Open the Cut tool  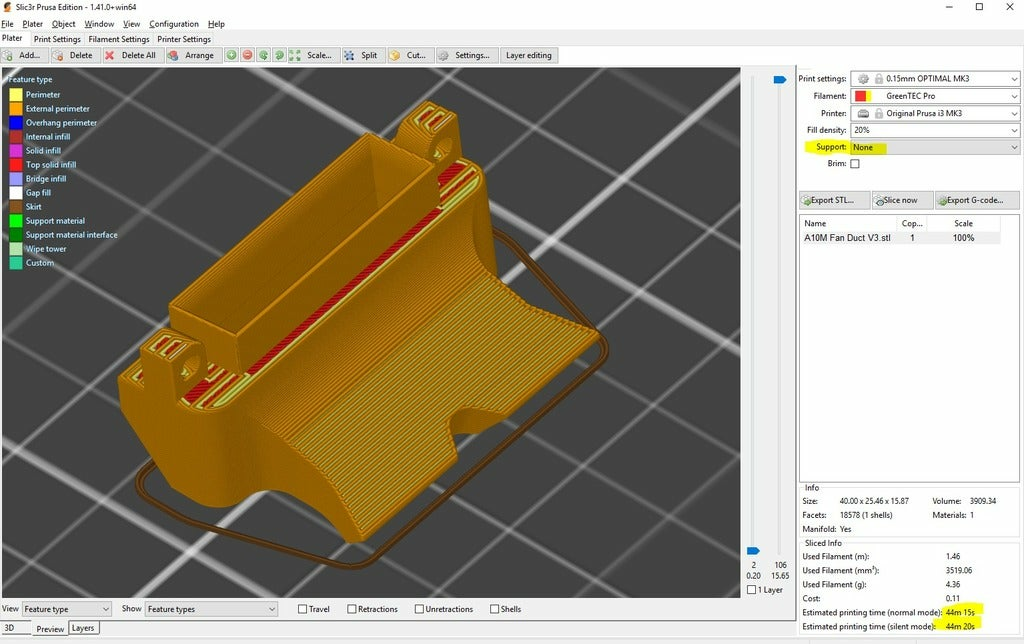(x=412, y=55)
